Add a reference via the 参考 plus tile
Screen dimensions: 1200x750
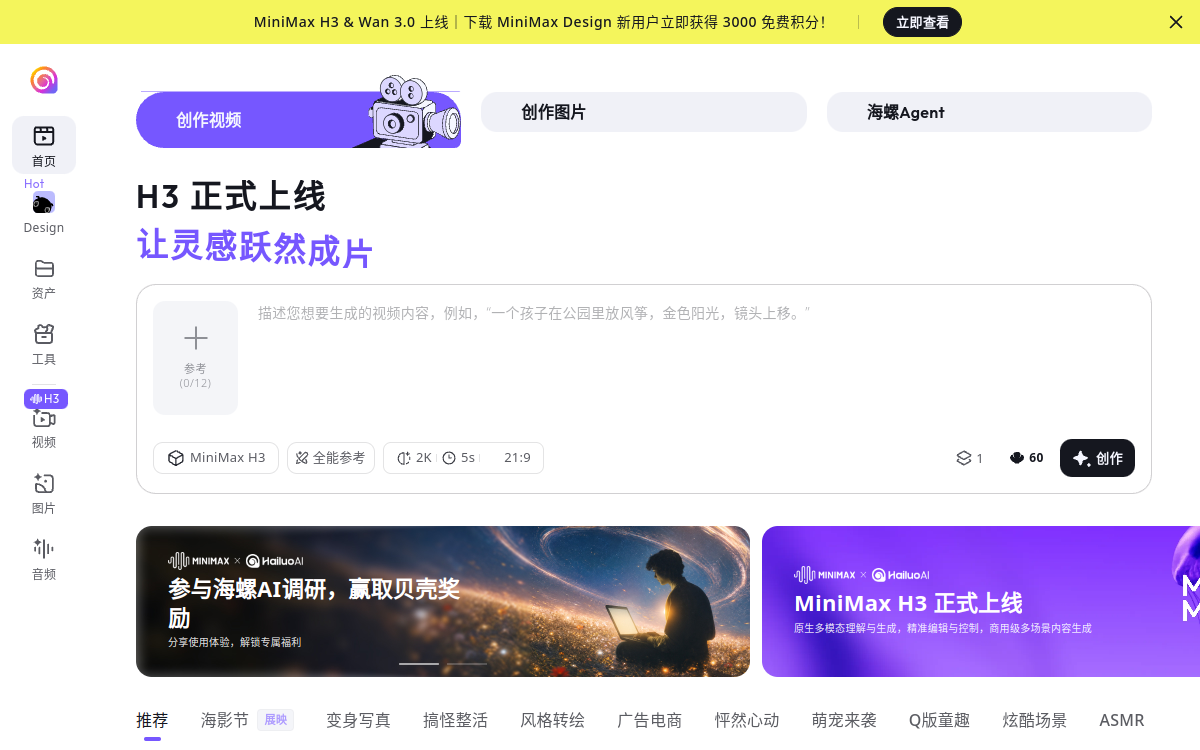click(x=195, y=358)
